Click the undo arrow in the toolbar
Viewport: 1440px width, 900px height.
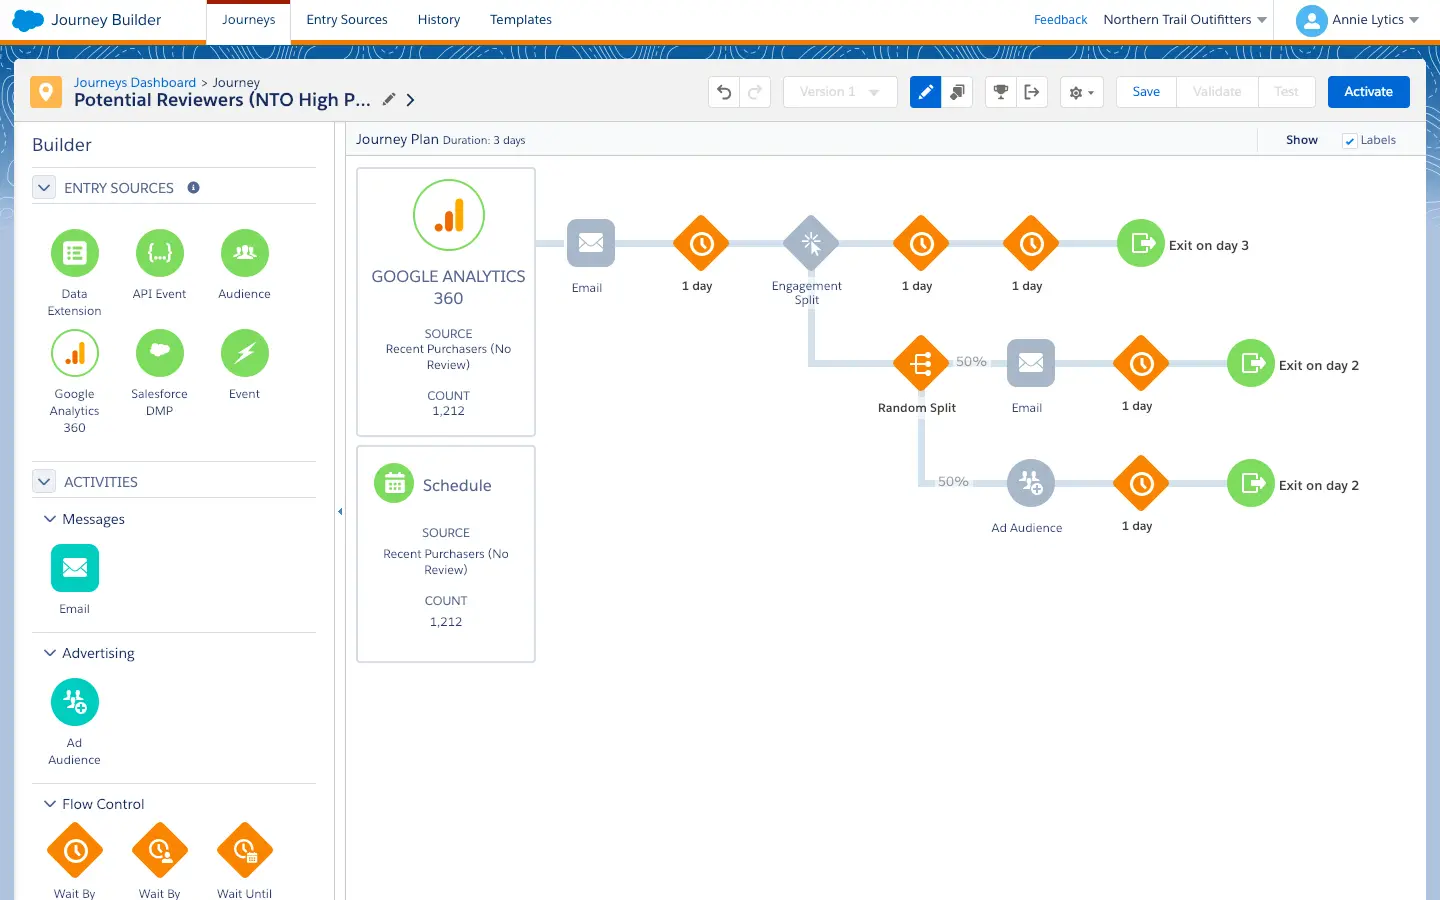(x=725, y=92)
